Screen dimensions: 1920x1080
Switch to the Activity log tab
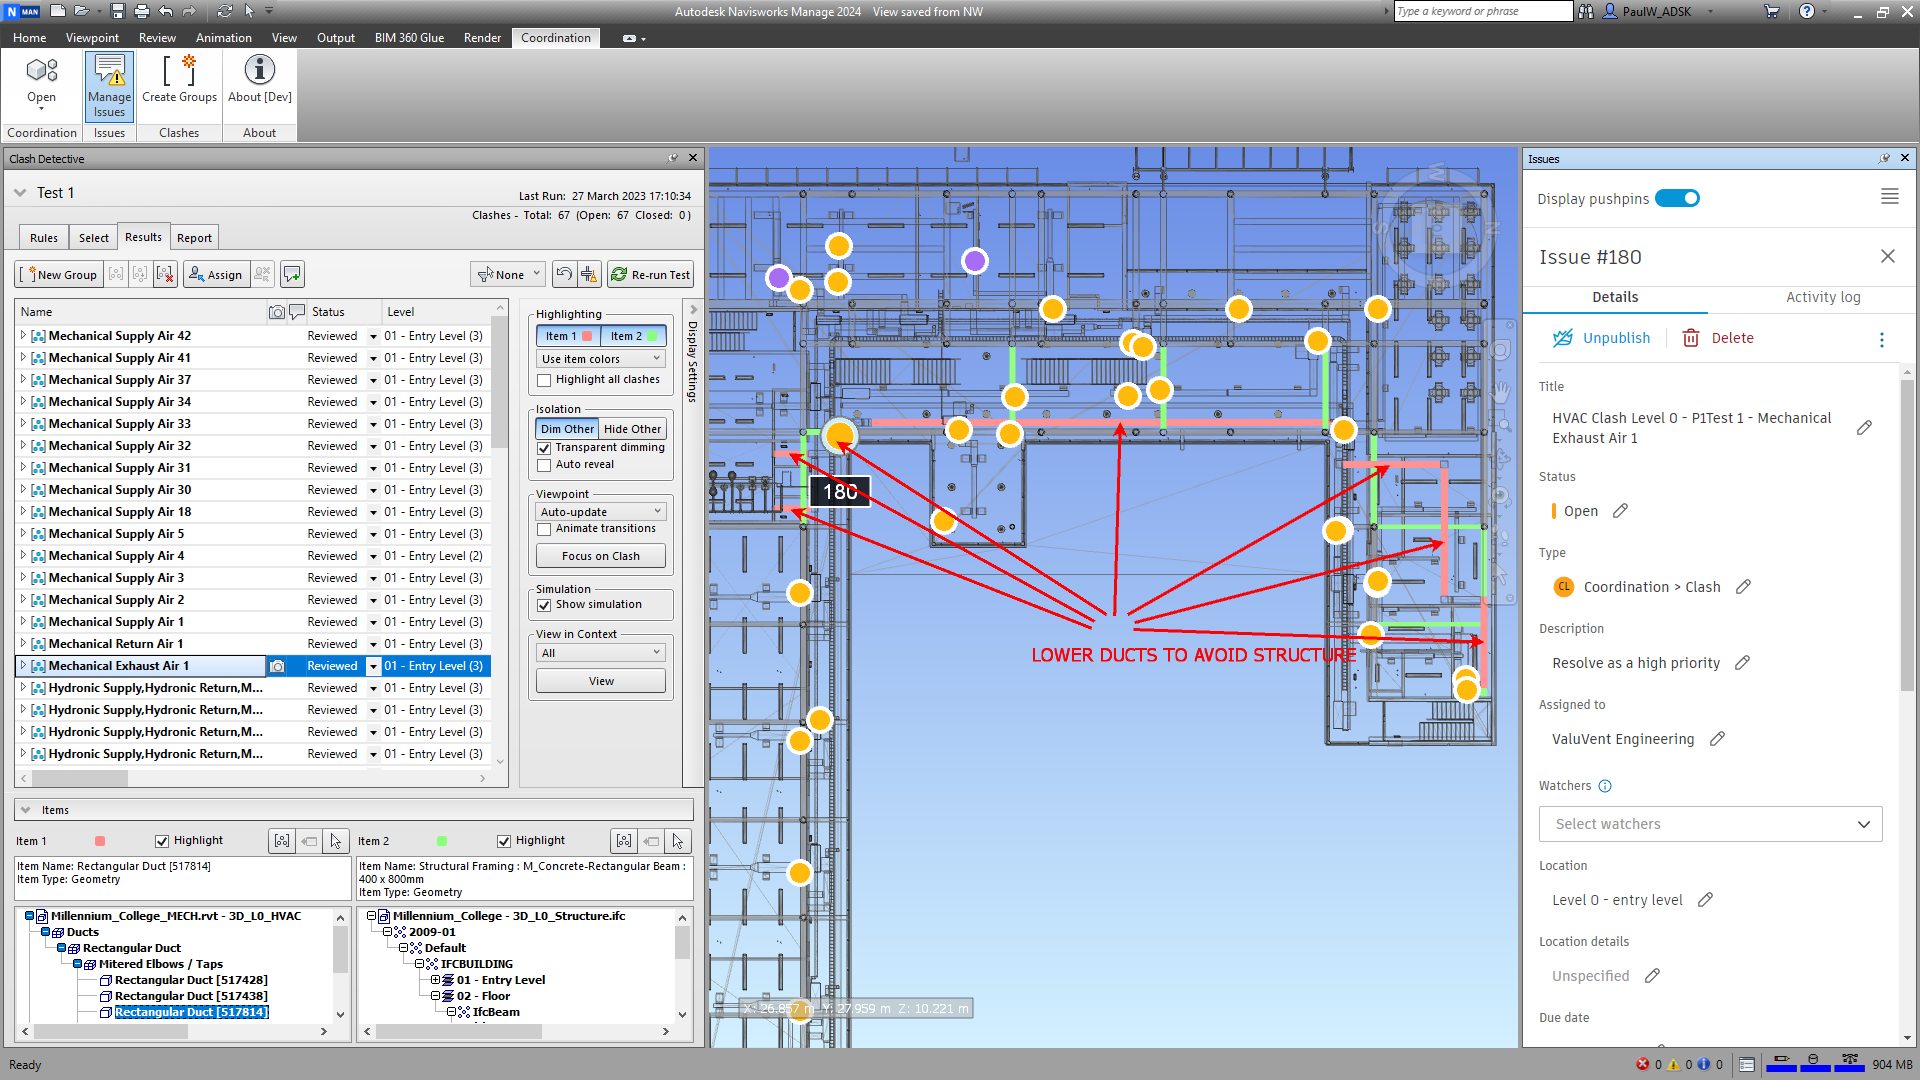(x=1822, y=297)
